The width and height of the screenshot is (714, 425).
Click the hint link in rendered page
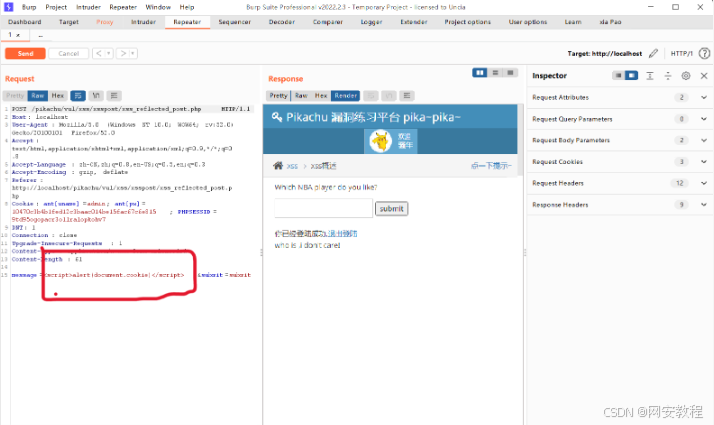click(491, 166)
